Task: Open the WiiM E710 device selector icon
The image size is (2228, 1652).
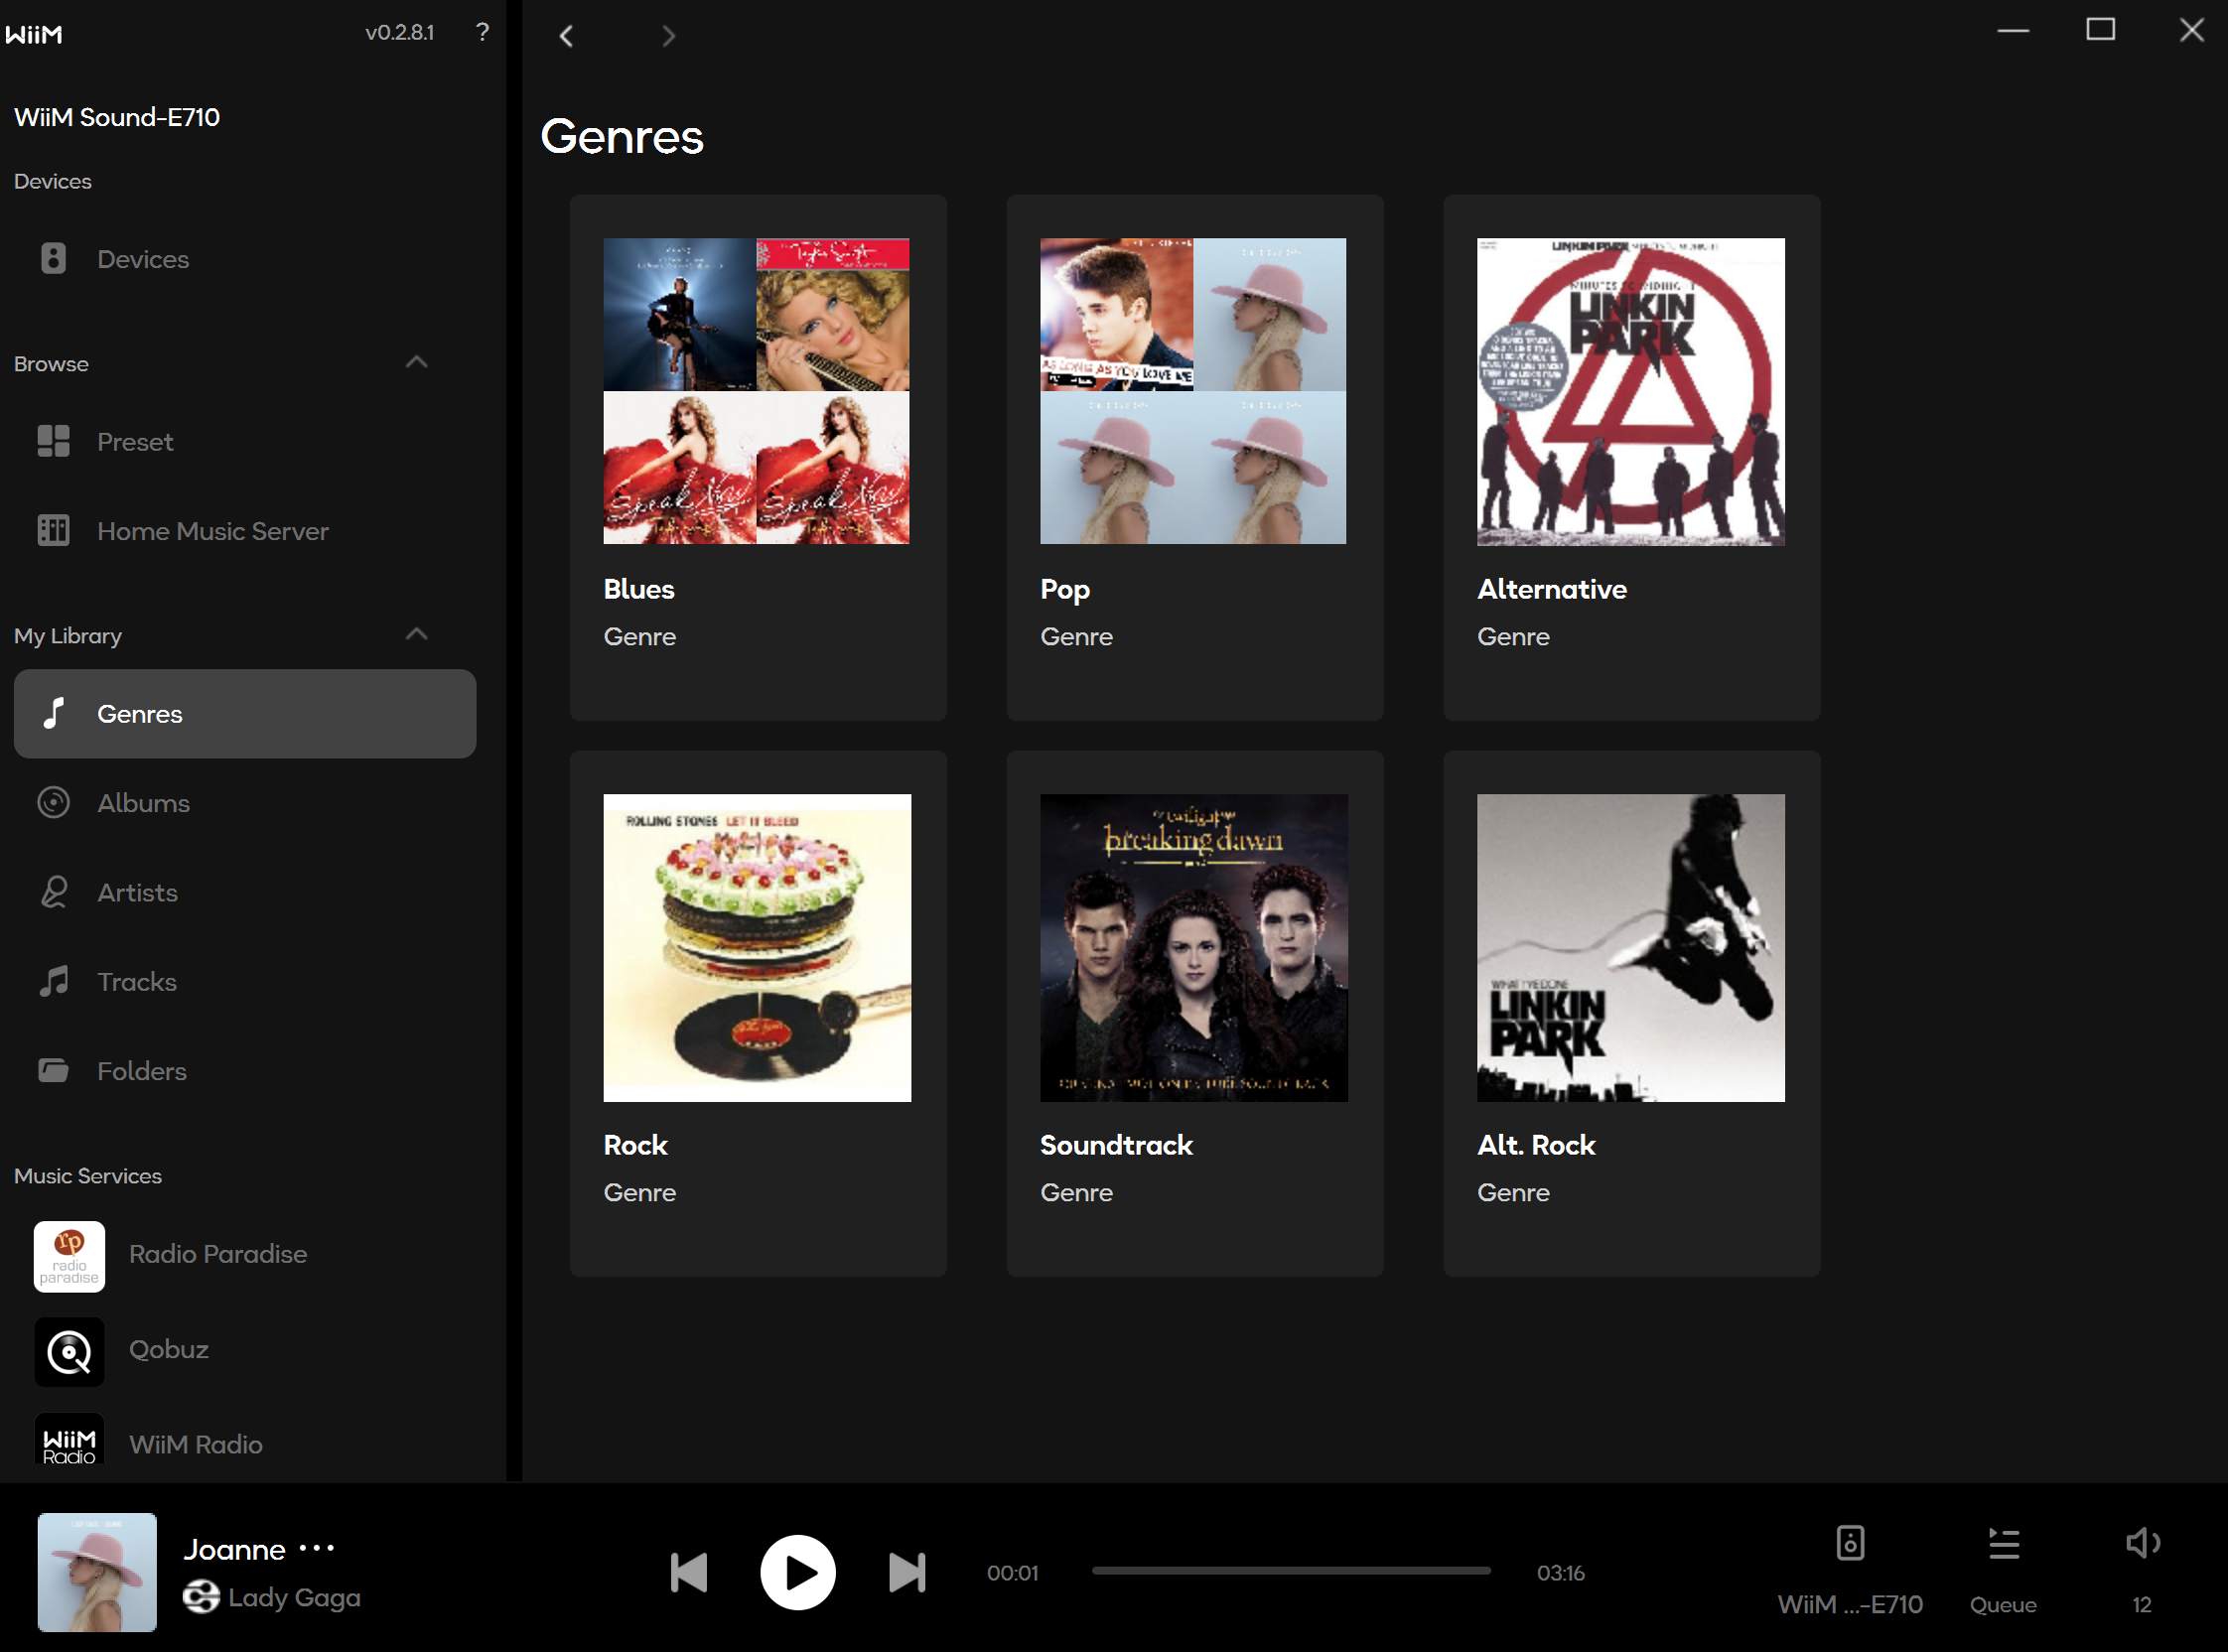Action: (x=1850, y=1543)
